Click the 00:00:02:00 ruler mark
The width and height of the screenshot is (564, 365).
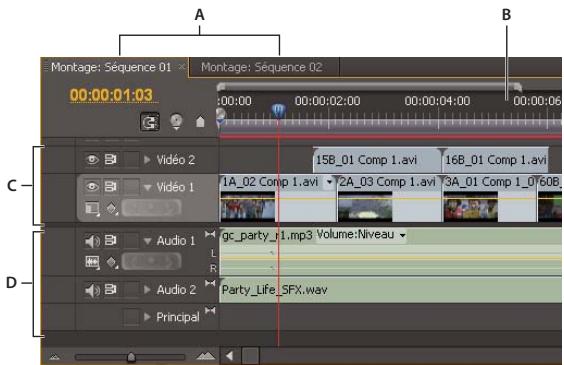point(327,101)
